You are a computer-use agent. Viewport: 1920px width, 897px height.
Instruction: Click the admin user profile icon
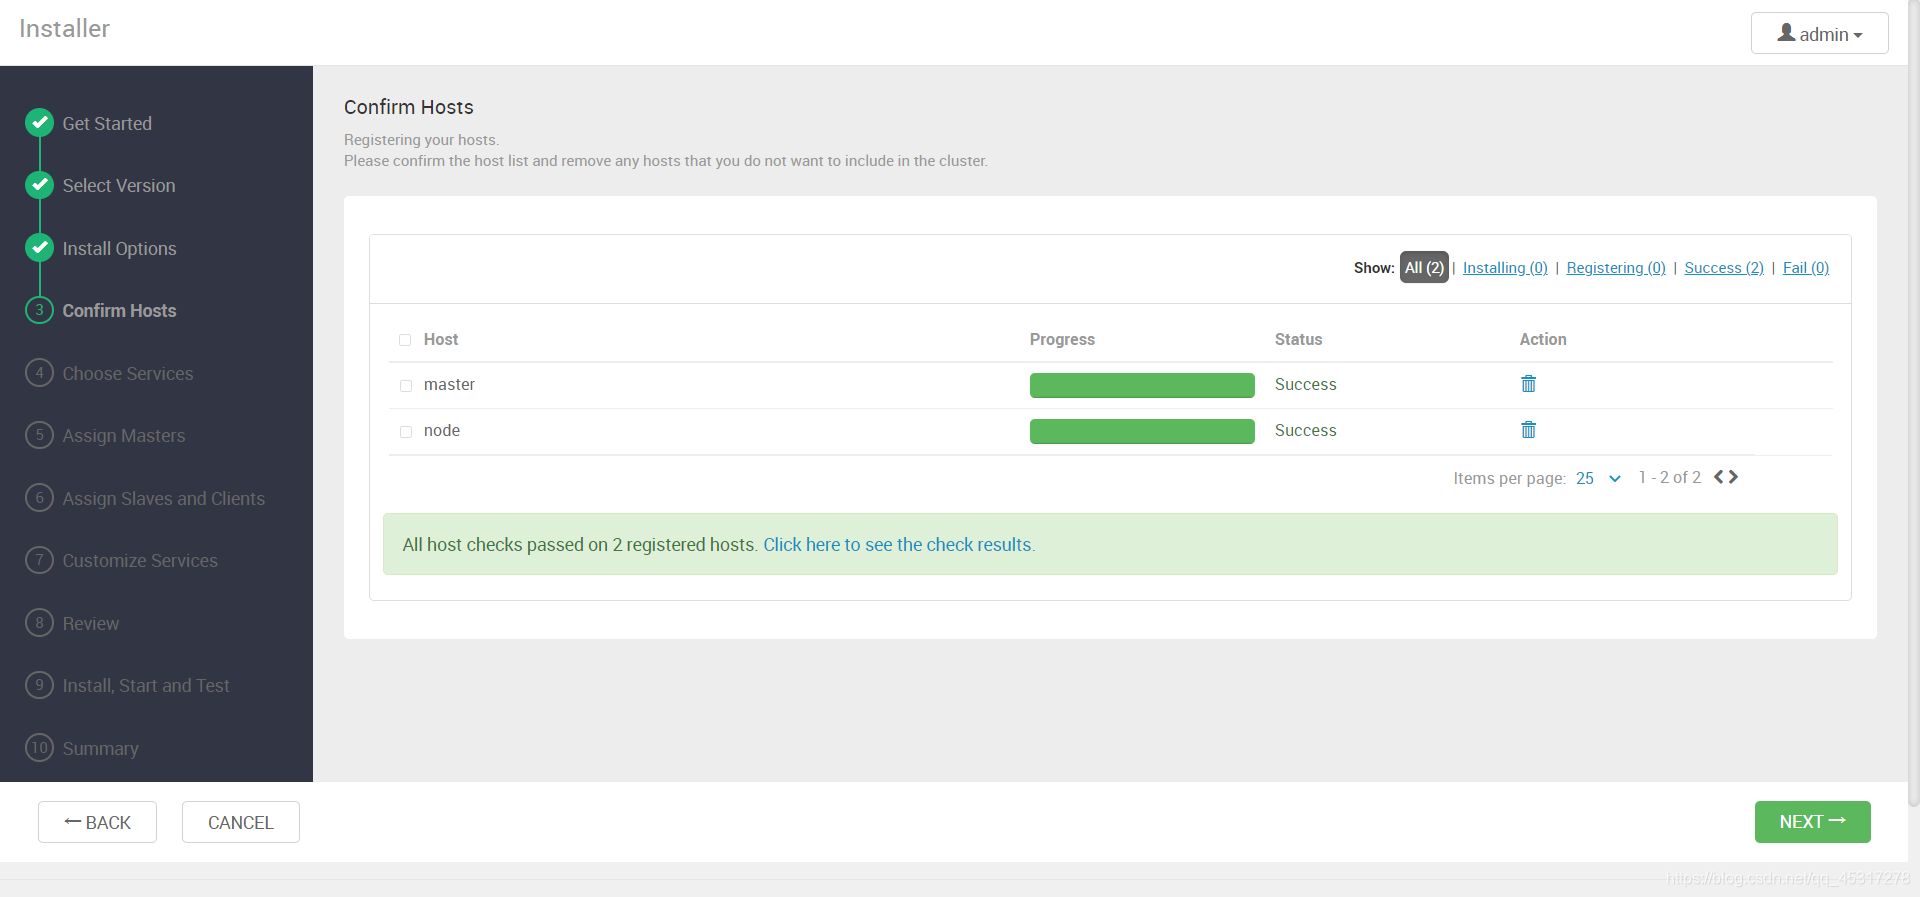point(1786,33)
